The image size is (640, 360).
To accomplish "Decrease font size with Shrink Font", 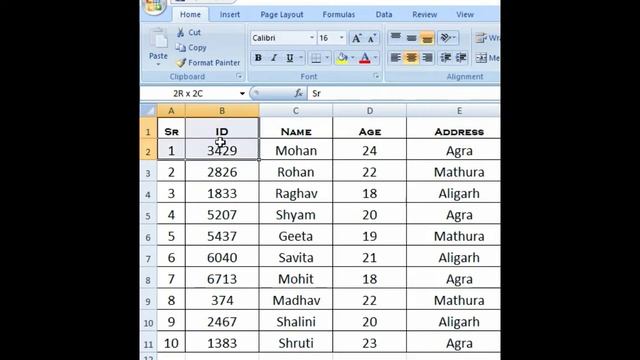I will (371, 38).
